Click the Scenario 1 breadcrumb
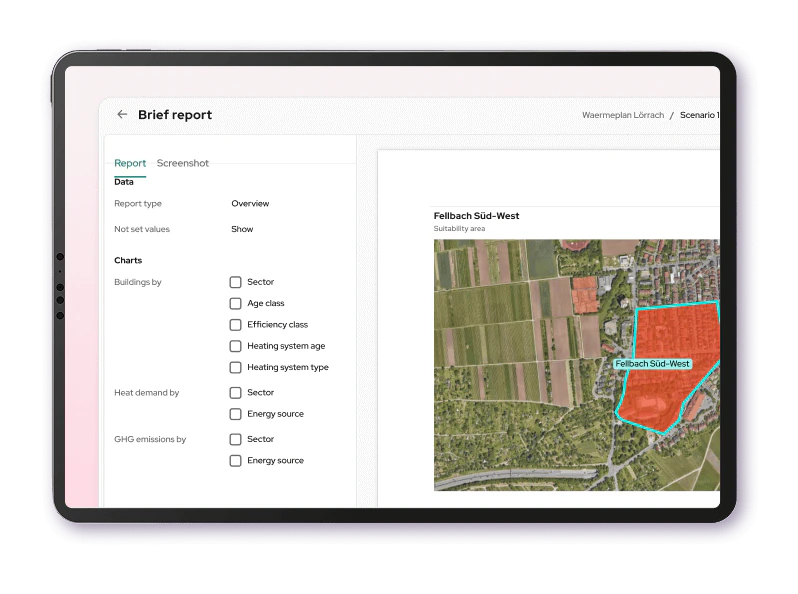Image resolution: width=798 pixels, height=594 pixels. 698,115
